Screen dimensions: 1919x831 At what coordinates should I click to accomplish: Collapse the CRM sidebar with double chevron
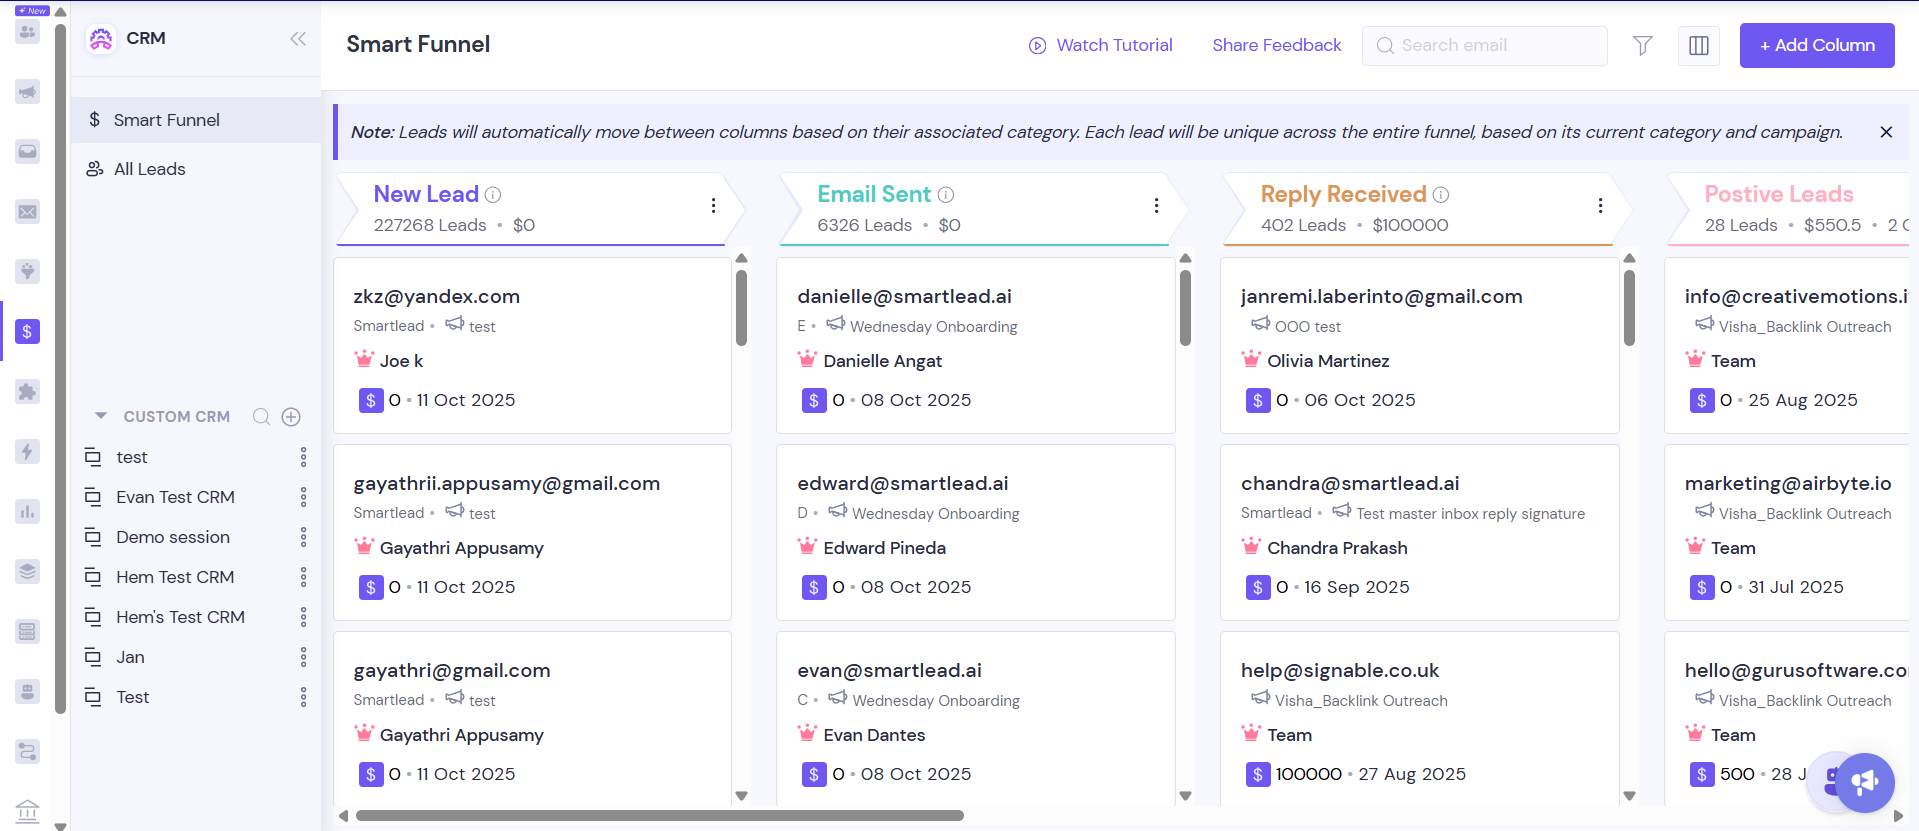point(298,39)
